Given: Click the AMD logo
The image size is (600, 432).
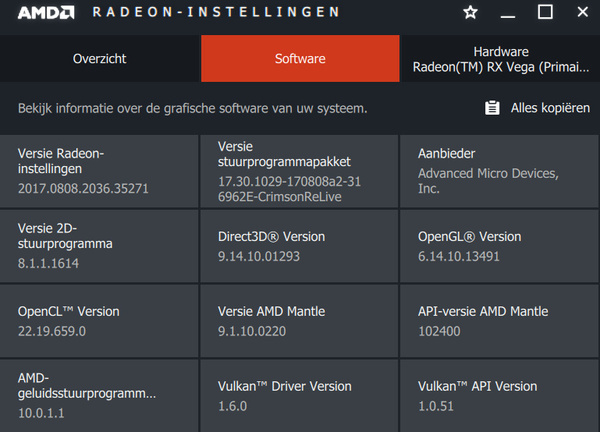Looking at the screenshot, I should point(46,12).
